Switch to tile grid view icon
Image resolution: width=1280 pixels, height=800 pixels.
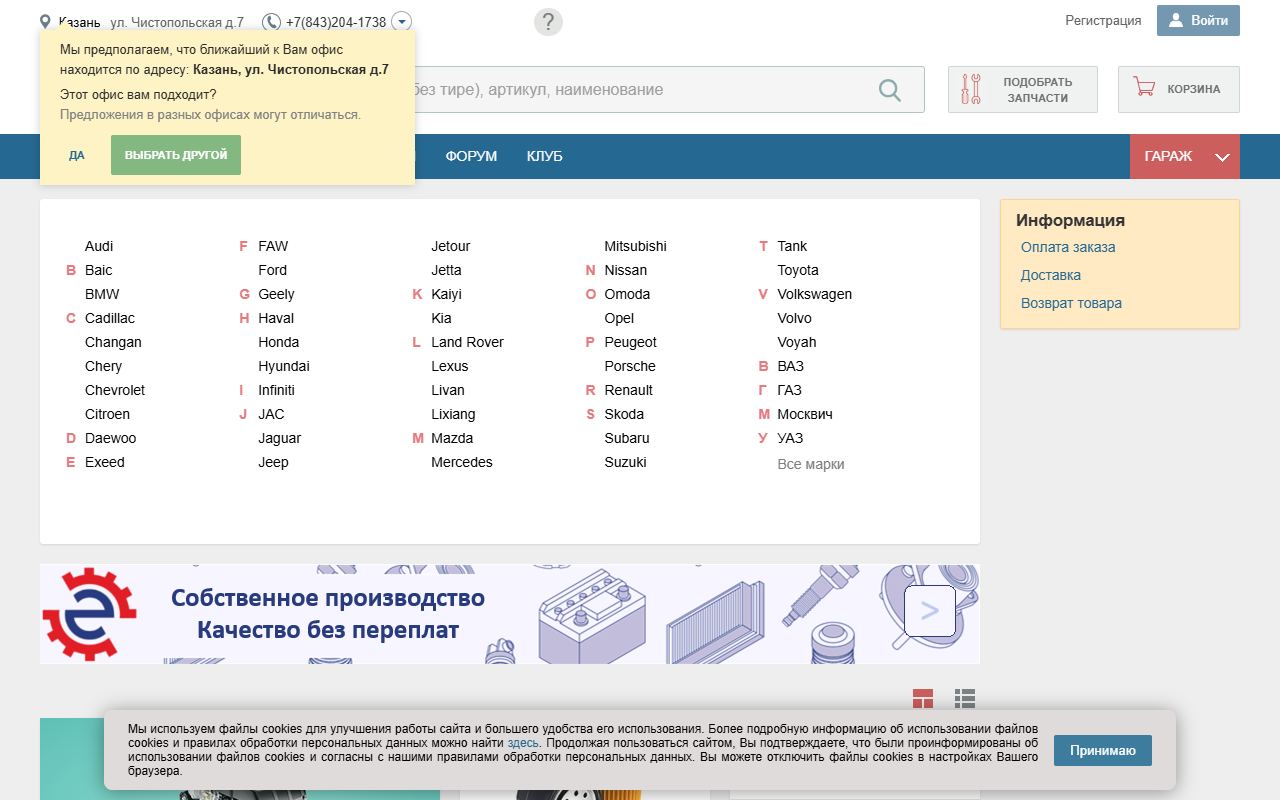point(923,699)
